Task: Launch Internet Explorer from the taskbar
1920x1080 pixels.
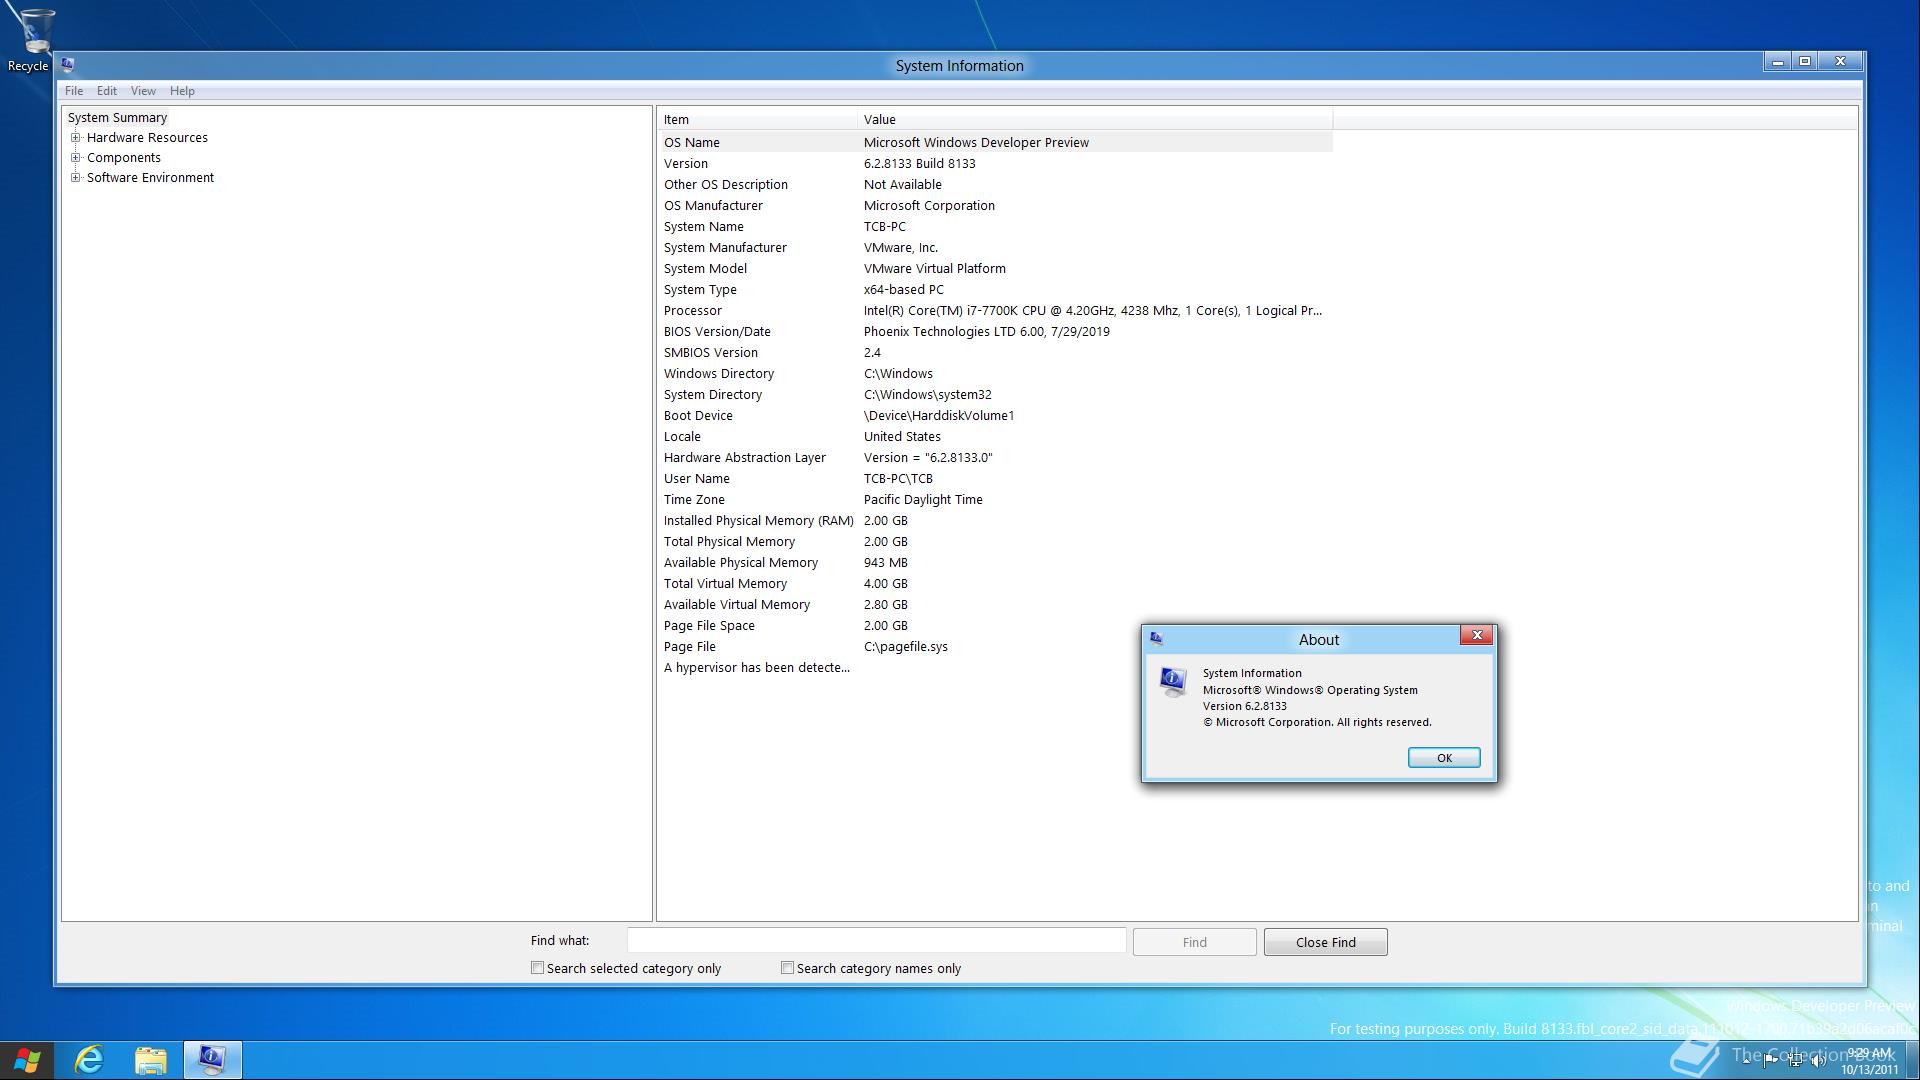Action: click(89, 1060)
